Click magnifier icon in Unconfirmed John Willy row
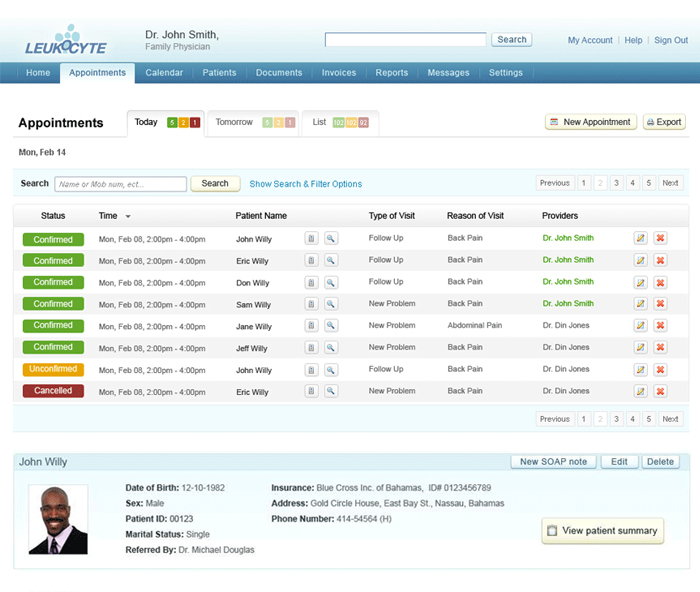Image resolution: width=700 pixels, height=592 pixels. point(331,369)
